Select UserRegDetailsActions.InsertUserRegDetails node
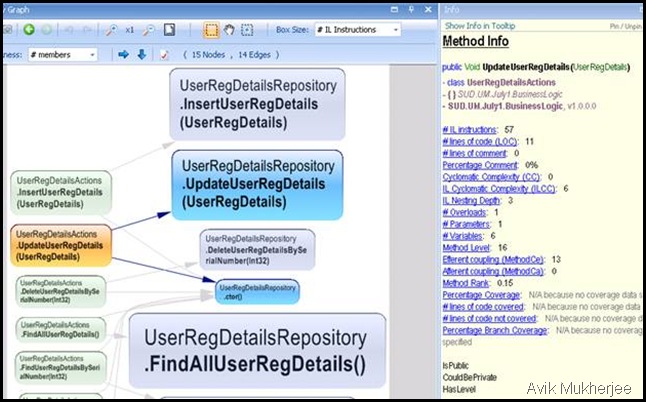The height and width of the screenshot is (402, 646). pyautogui.click(x=61, y=192)
